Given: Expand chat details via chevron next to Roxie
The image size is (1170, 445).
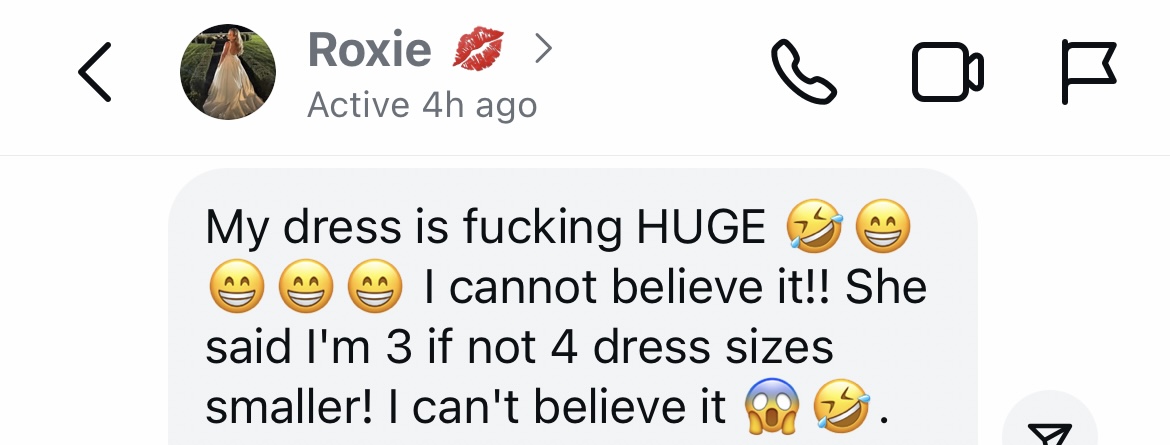Looking at the screenshot, I should tap(544, 49).
